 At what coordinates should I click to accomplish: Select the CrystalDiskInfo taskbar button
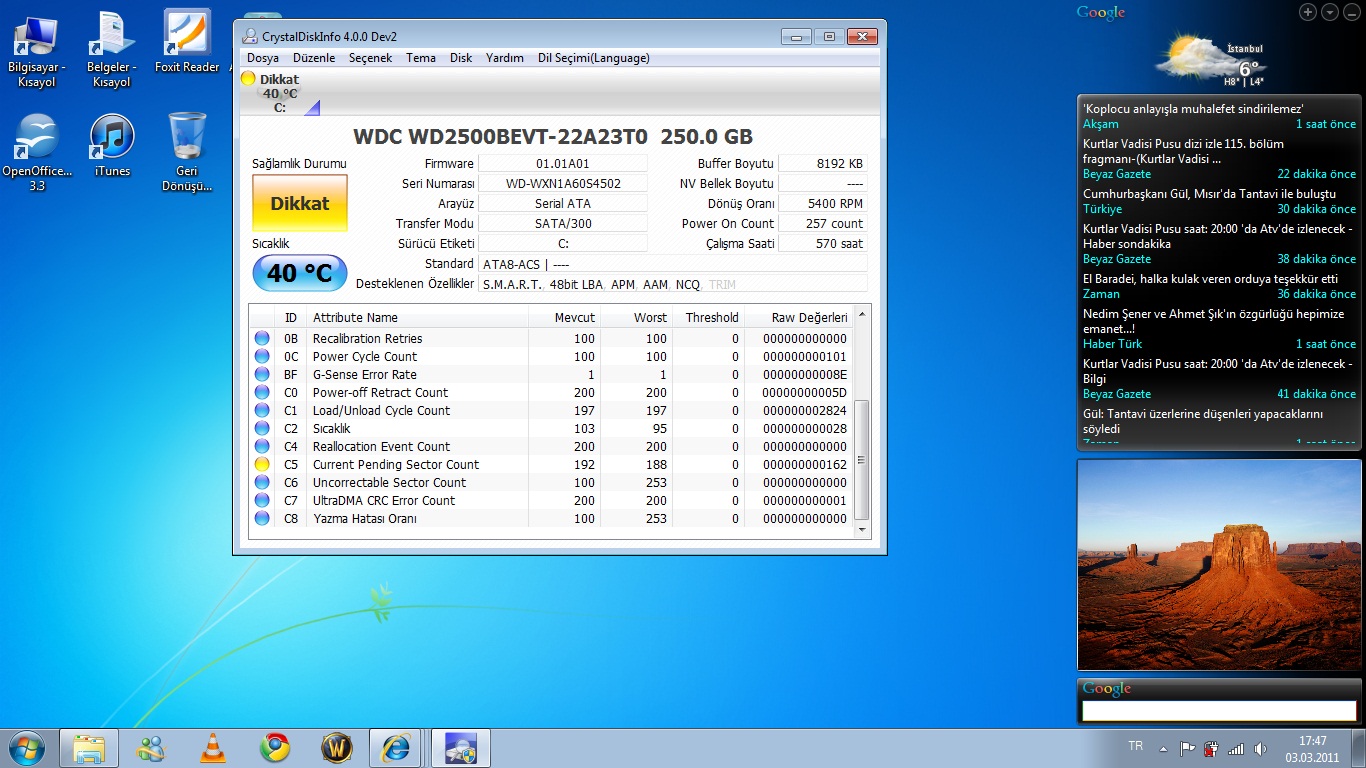(x=459, y=748)
